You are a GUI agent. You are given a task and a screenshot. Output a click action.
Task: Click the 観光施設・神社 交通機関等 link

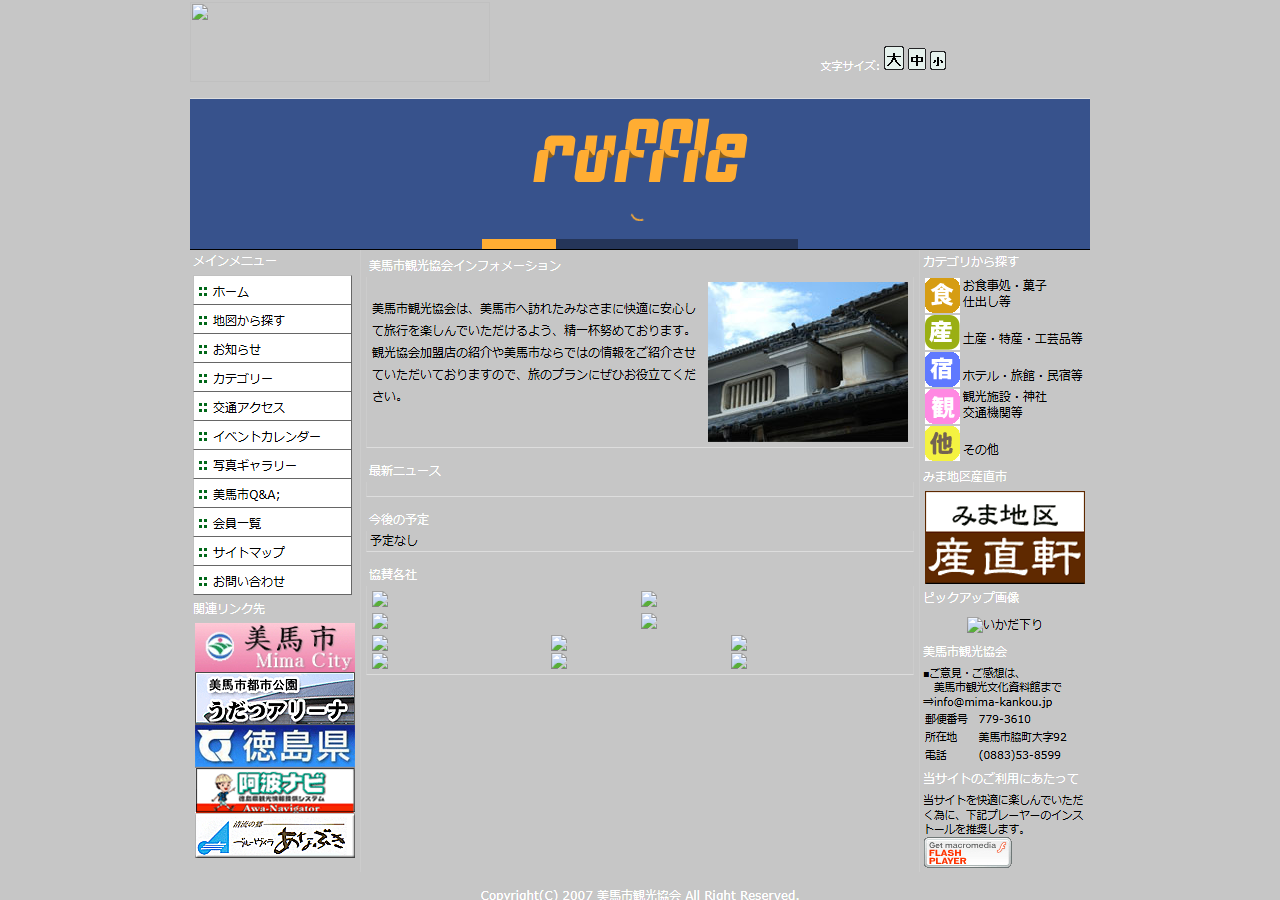click(x=1005, y=404)
